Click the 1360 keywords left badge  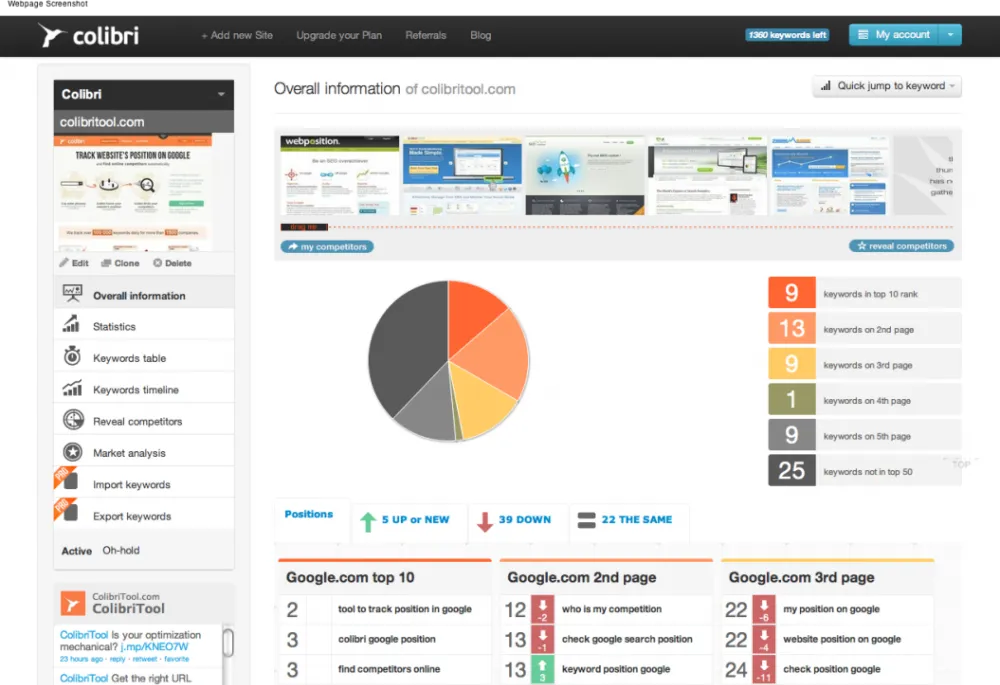pyautogui.click(x=787, y=35)
